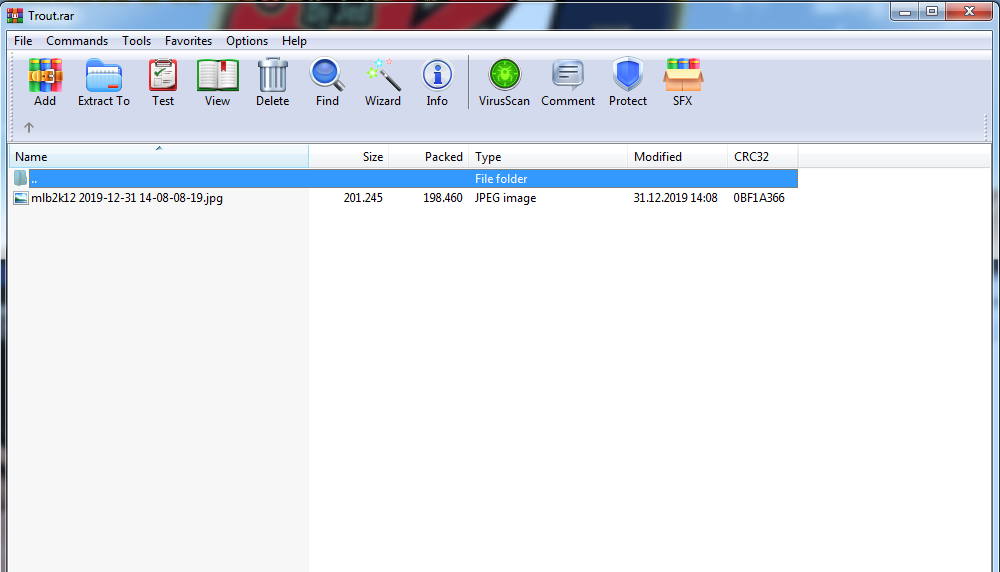
Task: Go up one level arrow
Action: 29,128
